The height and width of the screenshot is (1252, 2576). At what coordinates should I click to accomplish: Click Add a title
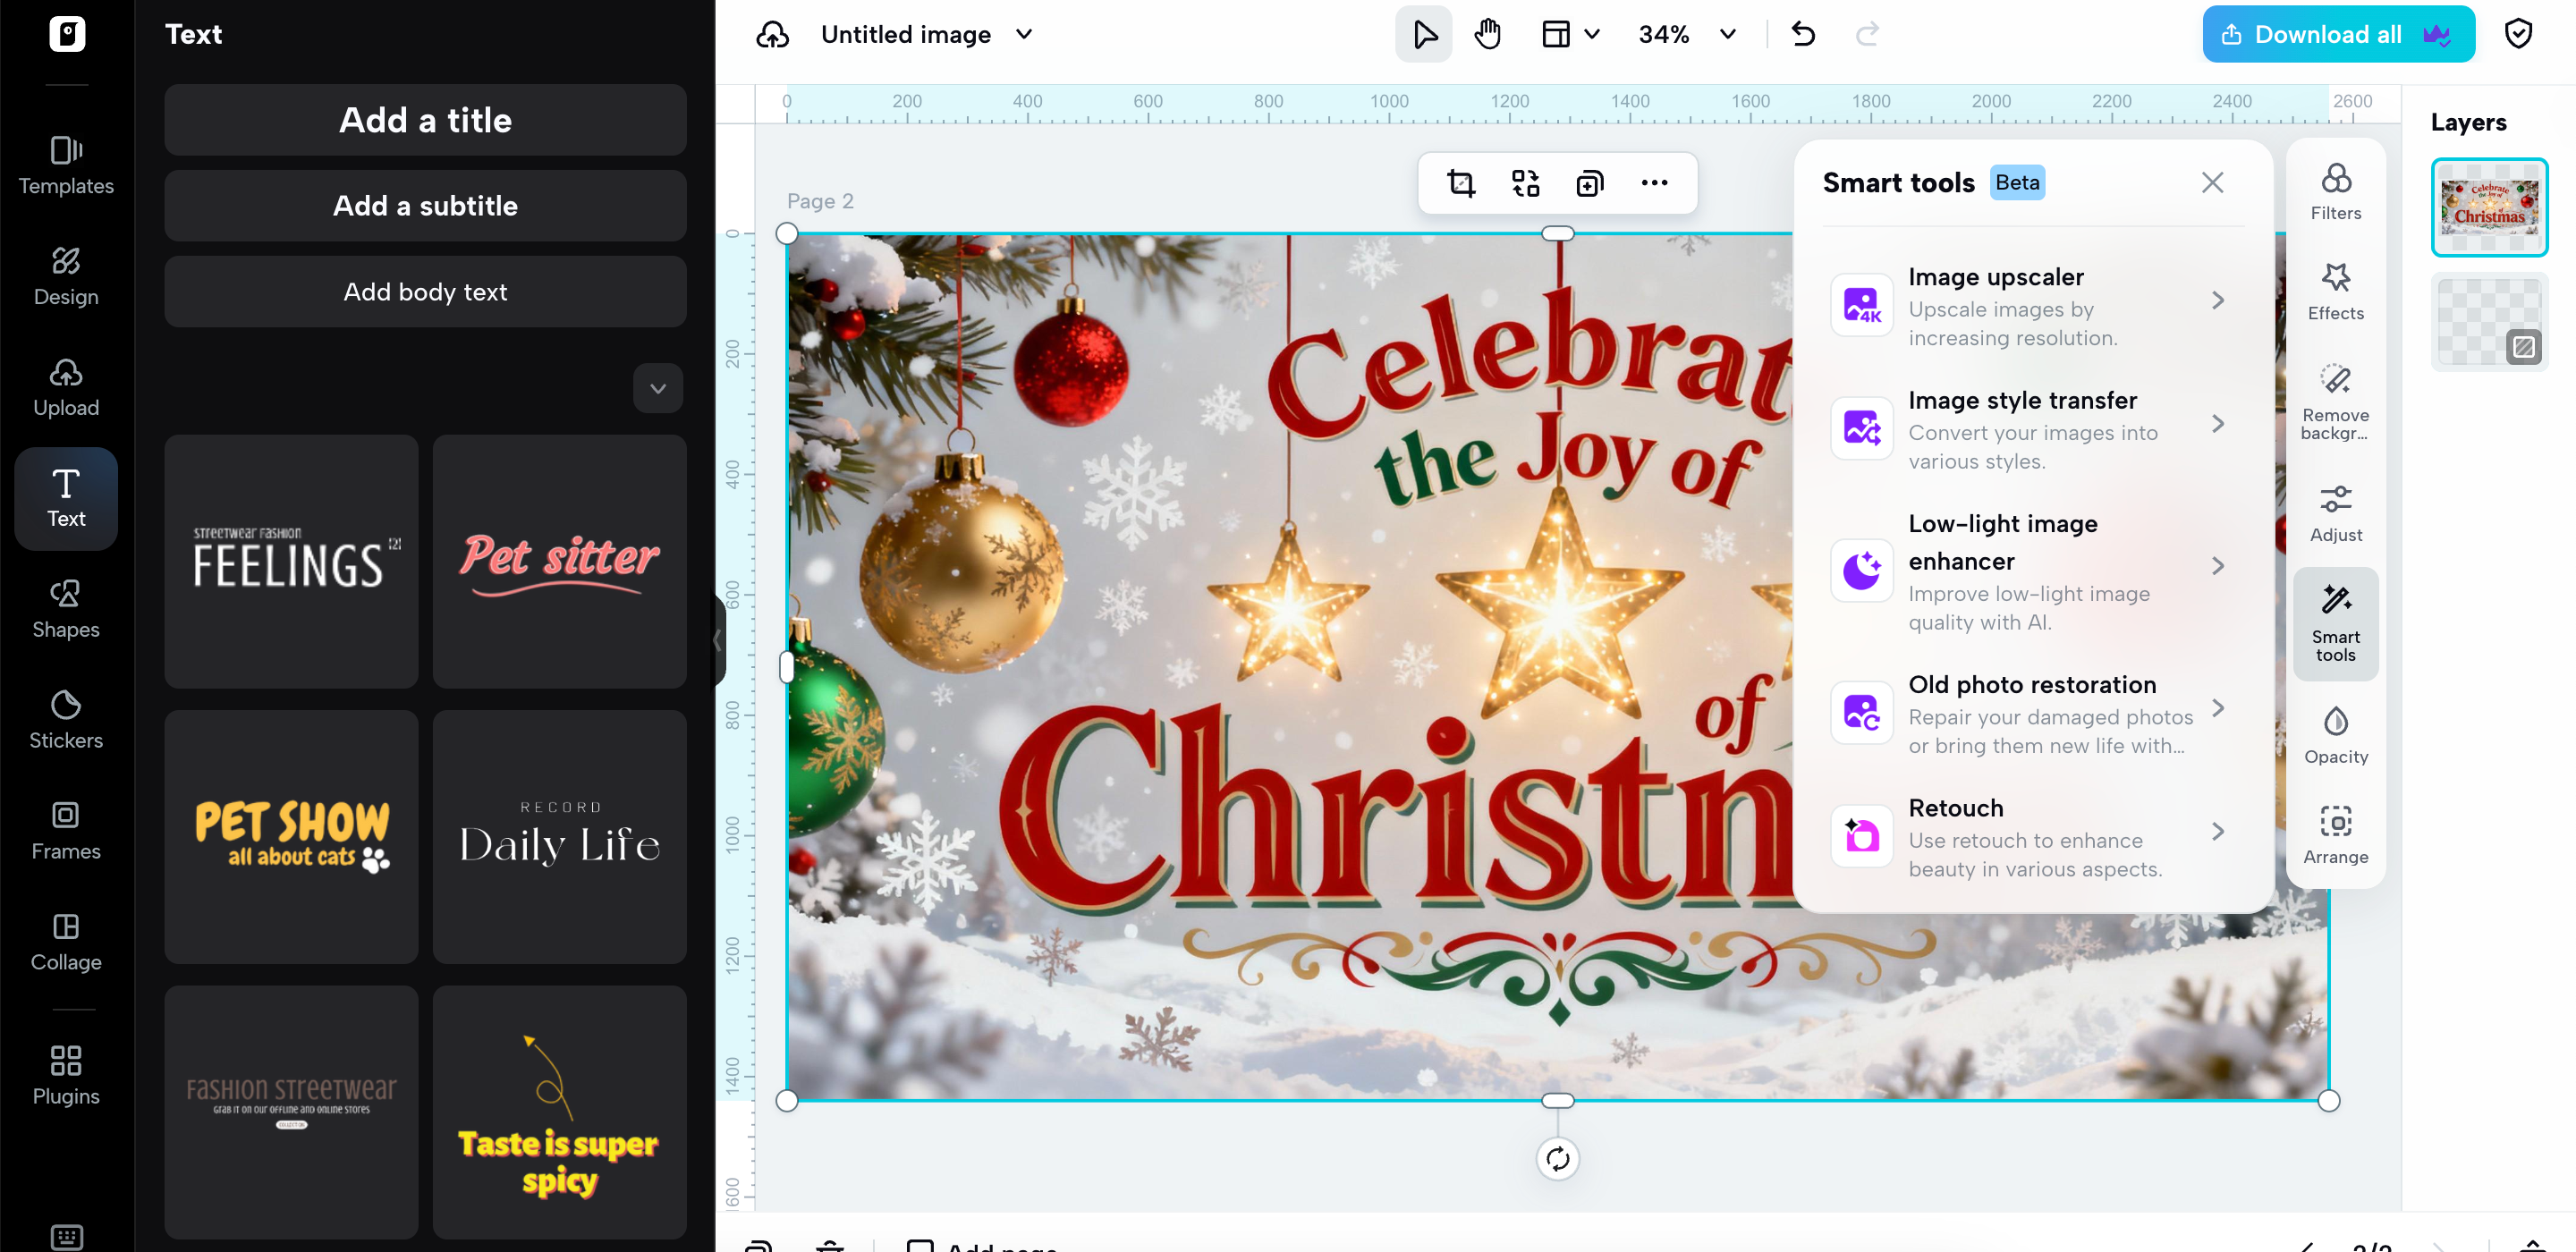(425, 120)
